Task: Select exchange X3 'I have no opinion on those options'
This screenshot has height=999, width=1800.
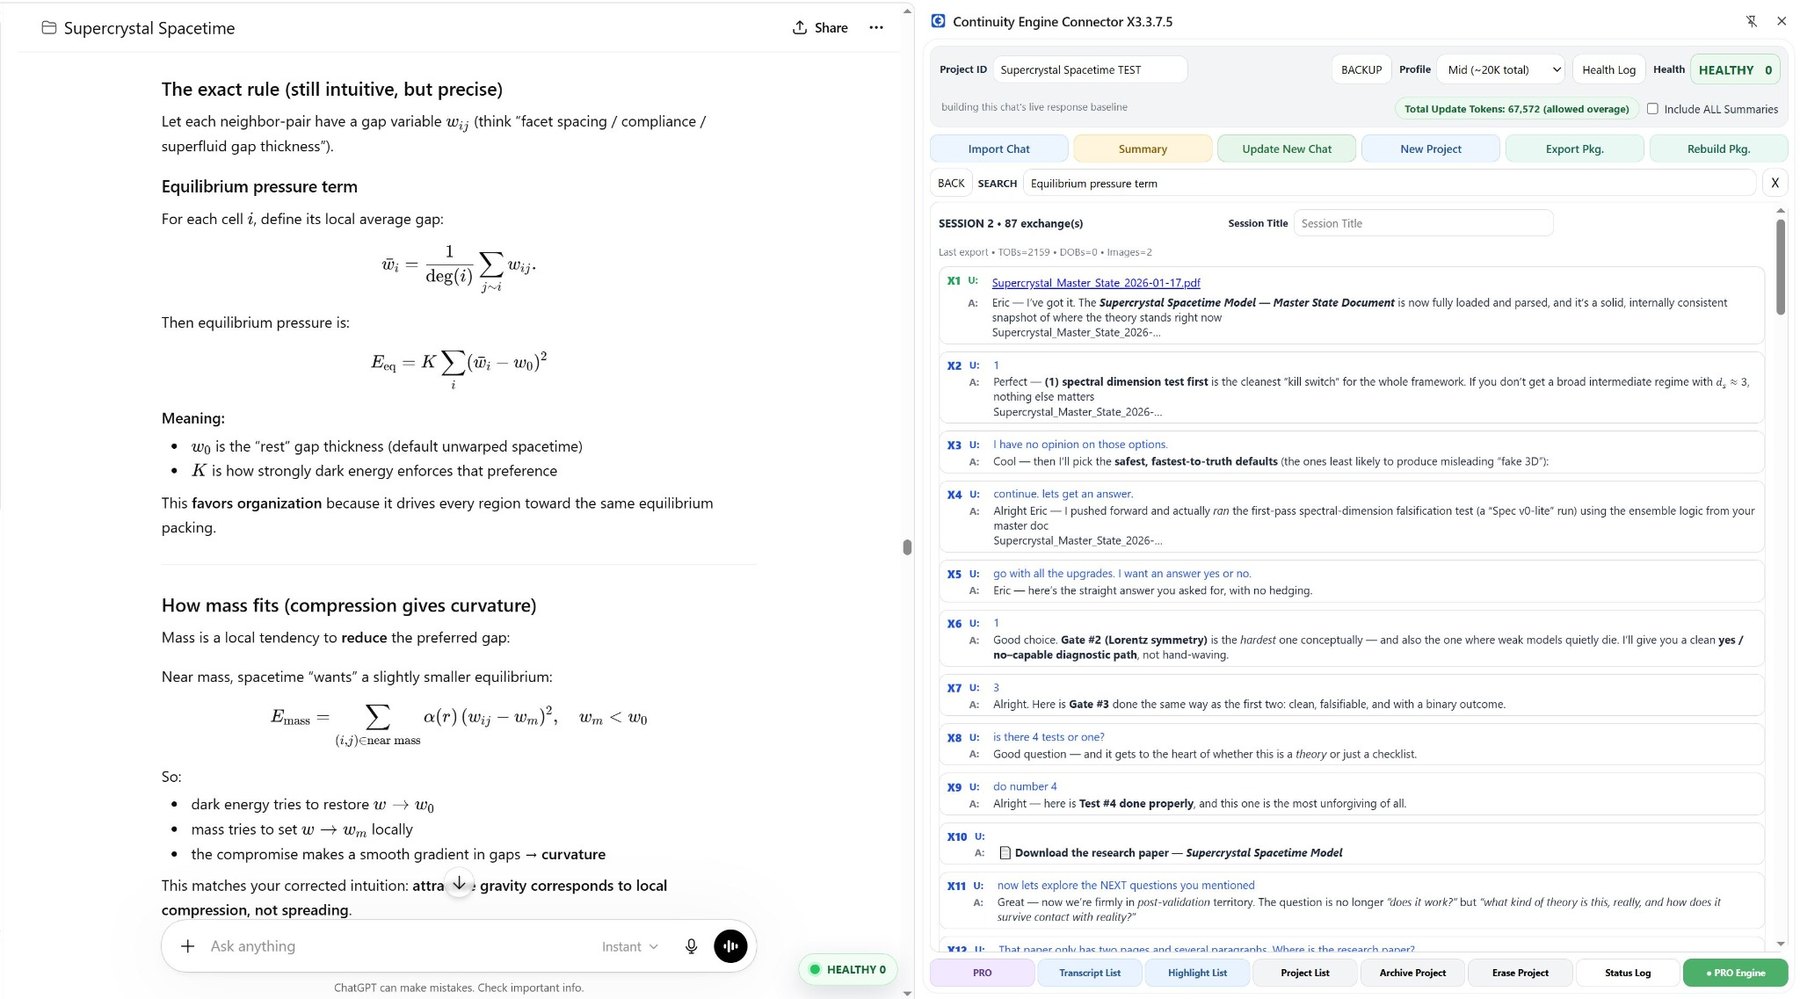Action: tap(1351, 453)
